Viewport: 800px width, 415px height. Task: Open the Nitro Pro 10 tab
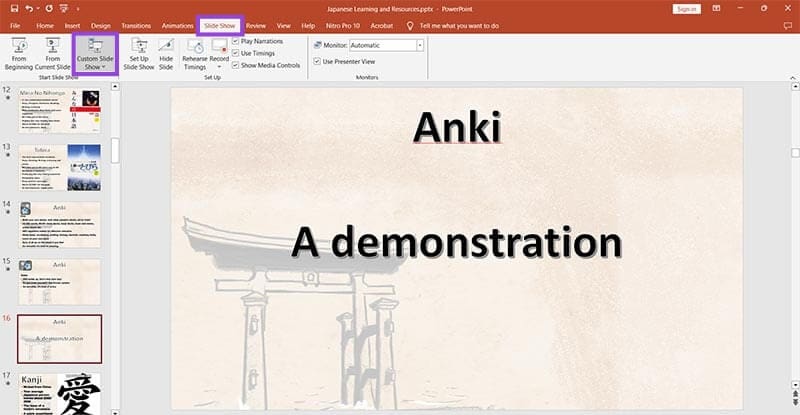click(343, 26)
